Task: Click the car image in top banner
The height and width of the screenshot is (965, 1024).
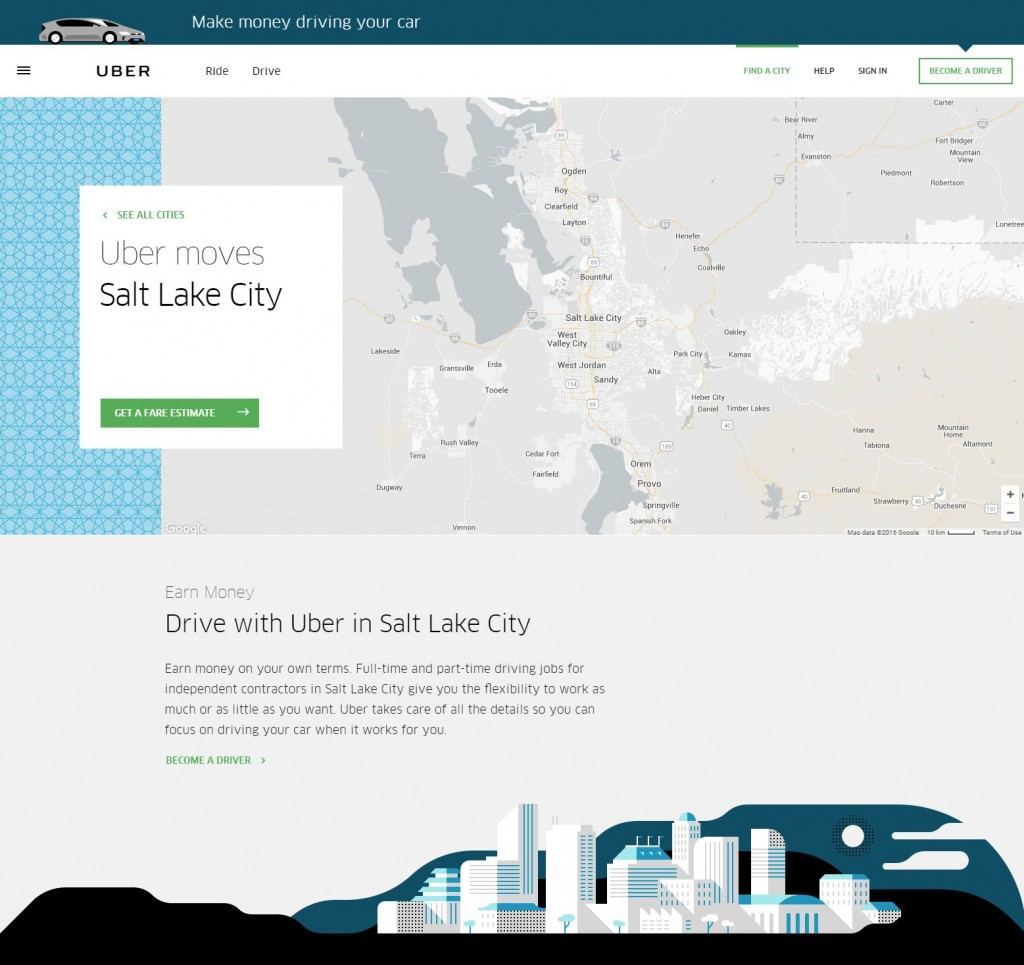Action: point(91,31)
